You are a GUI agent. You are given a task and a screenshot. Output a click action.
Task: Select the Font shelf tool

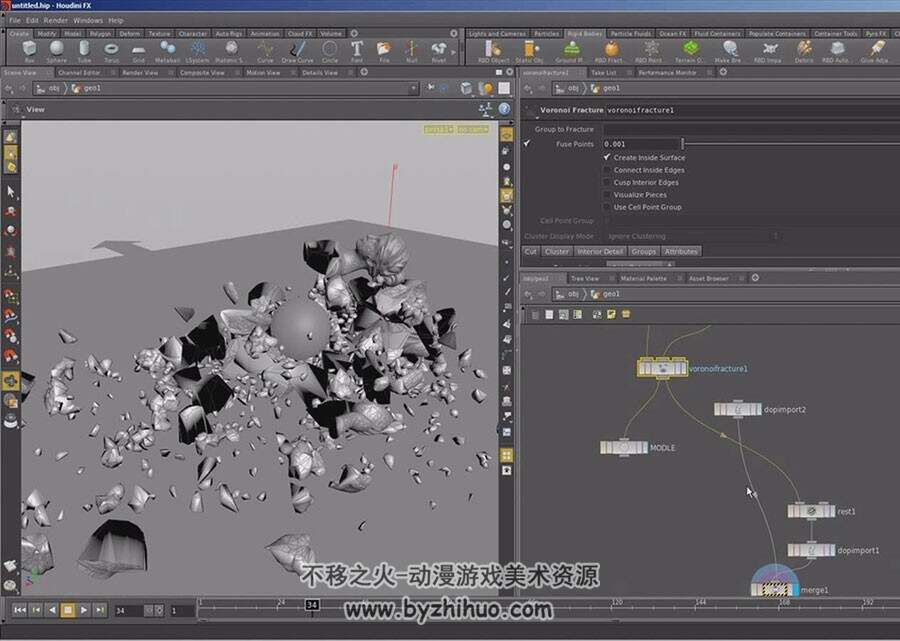[x=356, y=51]
